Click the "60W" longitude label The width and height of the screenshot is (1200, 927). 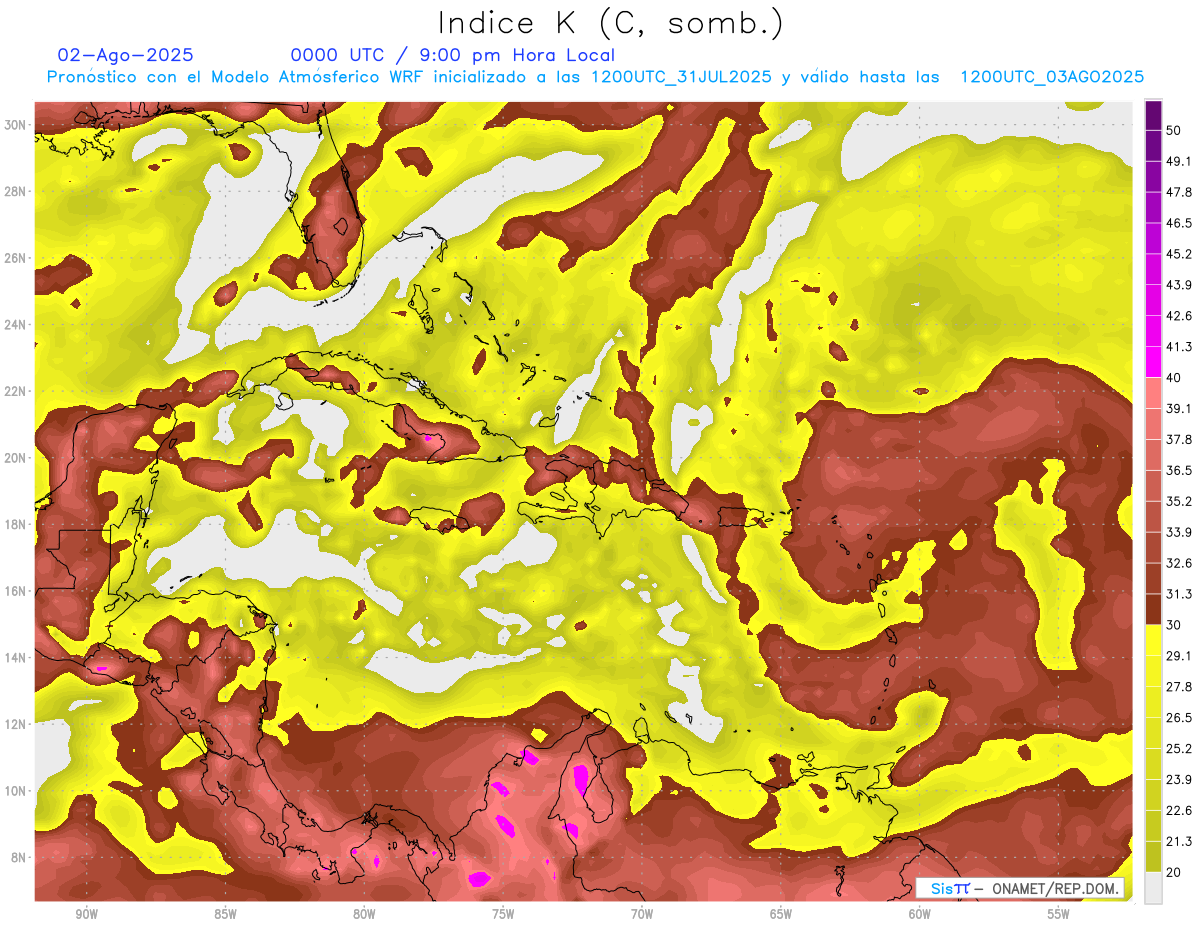point(920,914)
